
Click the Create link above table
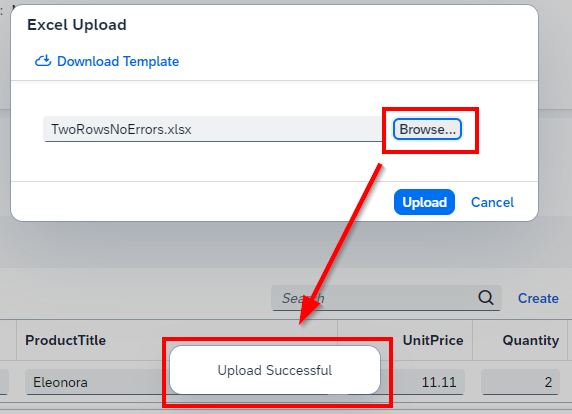point(538,298)
